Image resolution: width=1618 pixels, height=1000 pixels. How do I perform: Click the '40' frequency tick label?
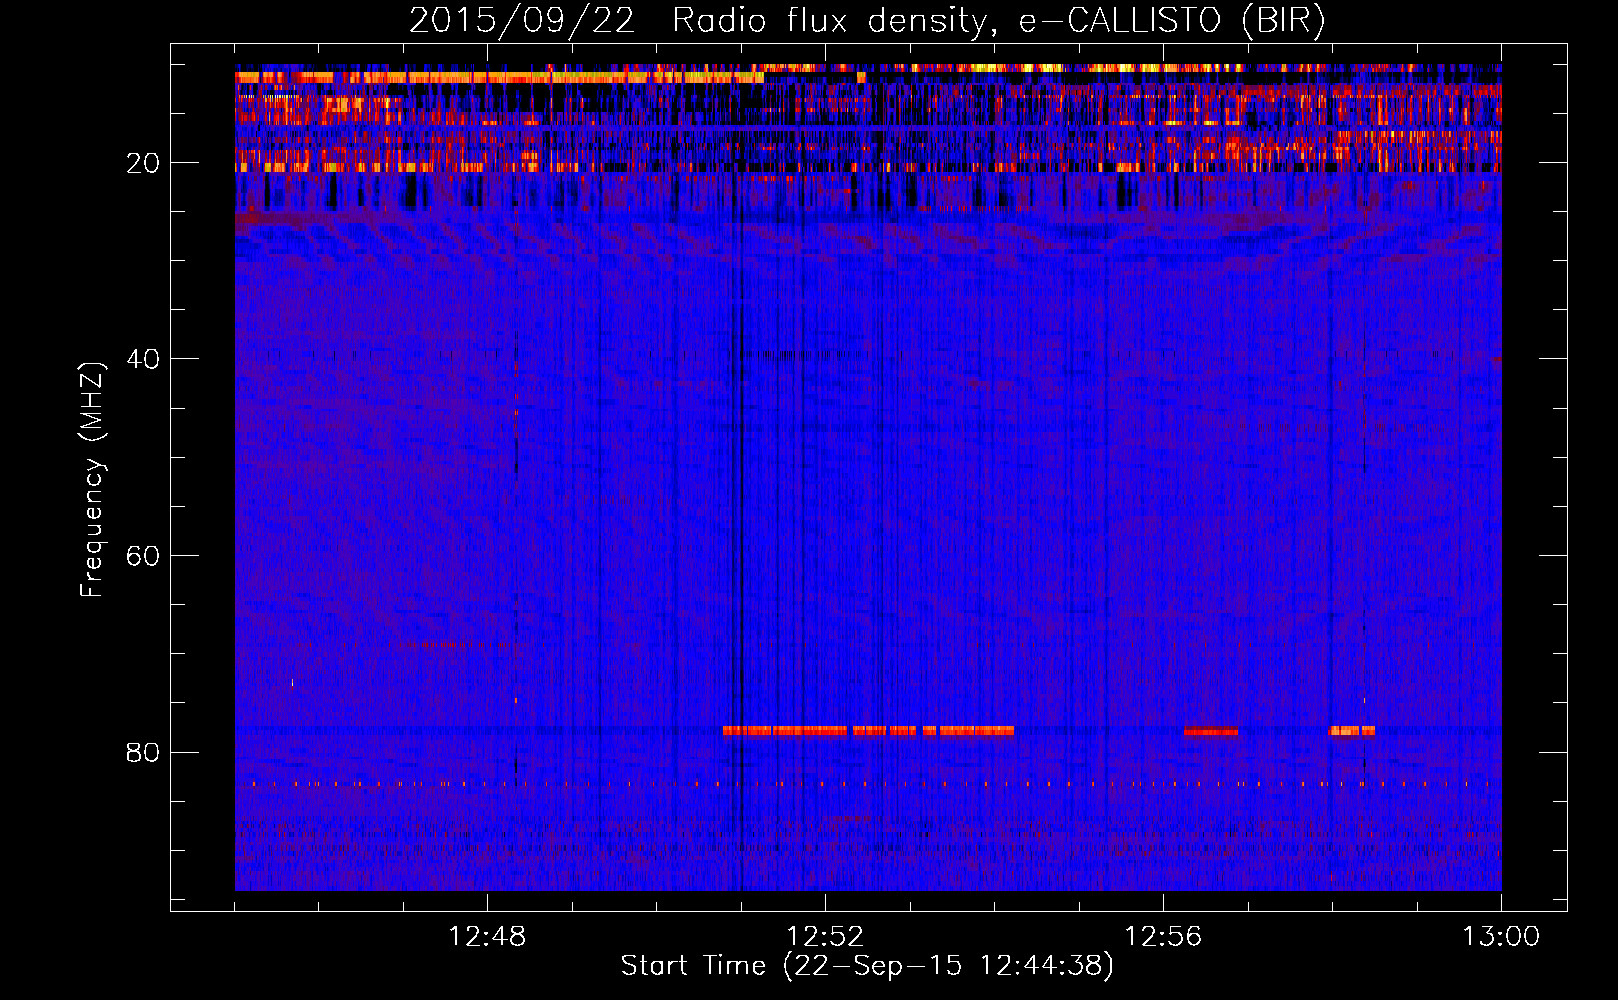pos(144,359)
